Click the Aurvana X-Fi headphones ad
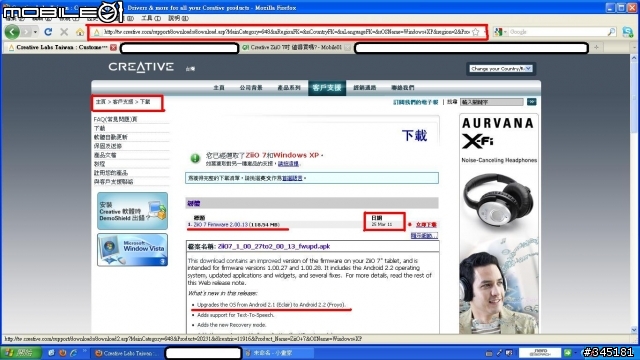Screen dimensions: 640x360 pos(499,224)
